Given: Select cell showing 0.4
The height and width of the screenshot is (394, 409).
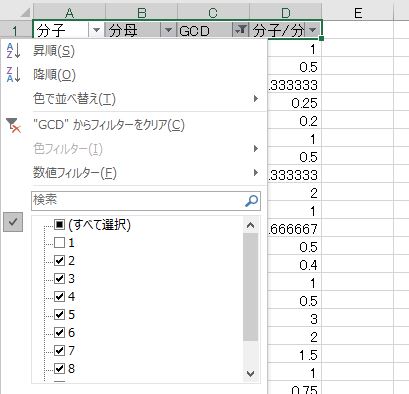Looking at the screenshot, I should click(294, 265).
